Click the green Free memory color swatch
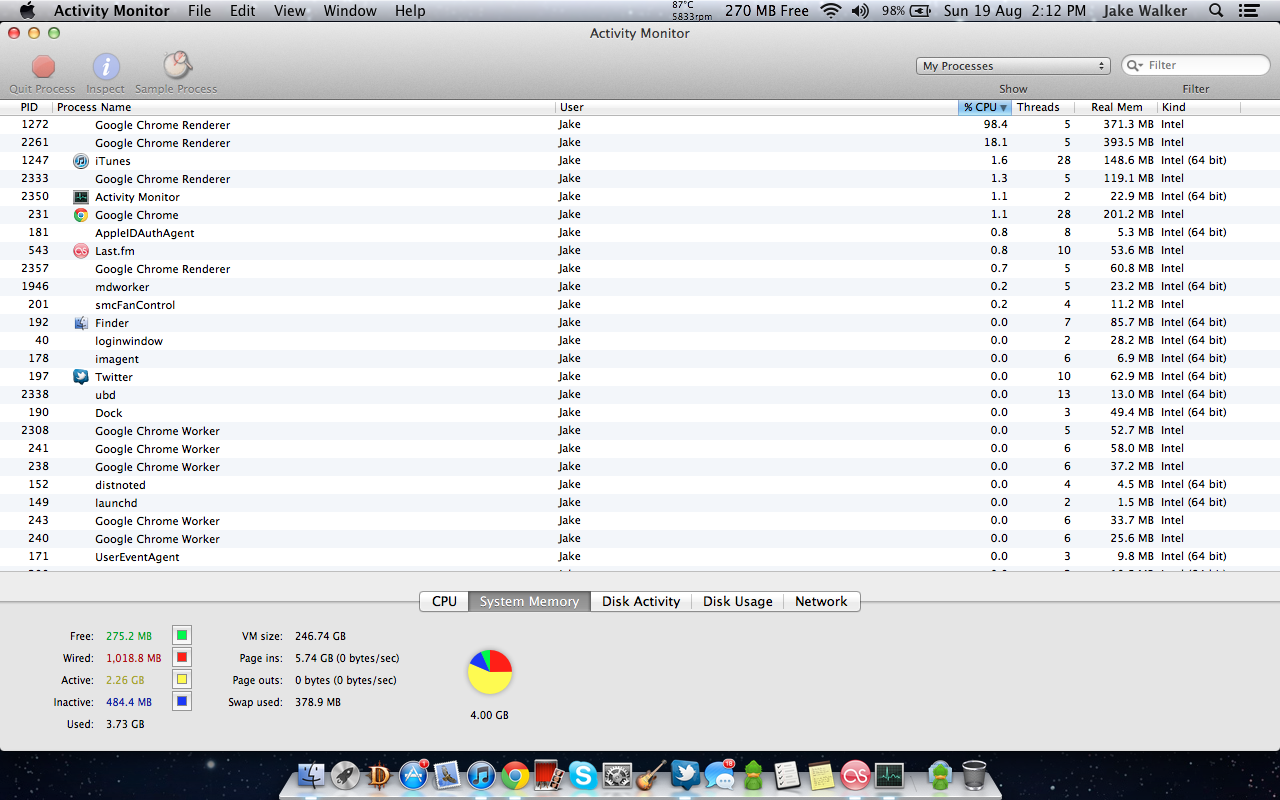1280x800 pixels. pos(182,635)
